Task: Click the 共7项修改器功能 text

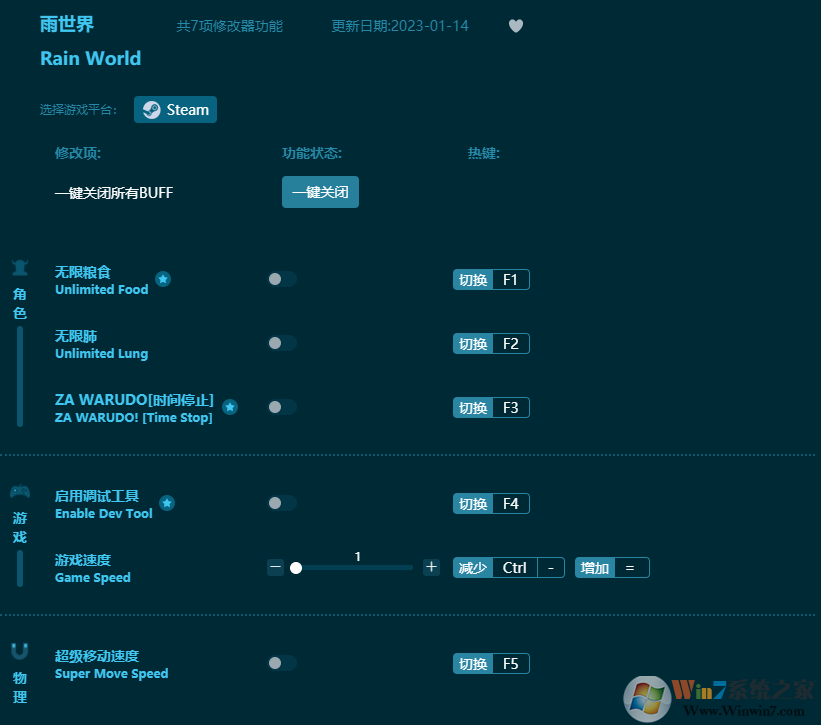Action: click(x=229, y=26)
